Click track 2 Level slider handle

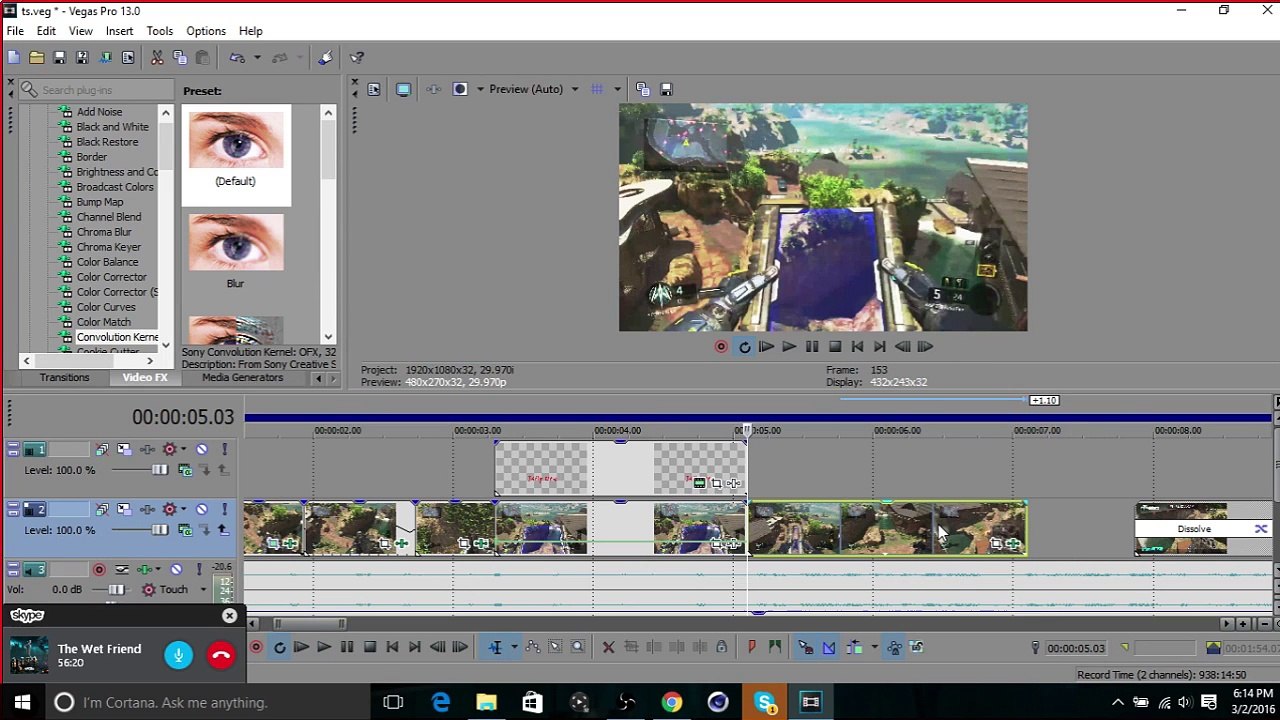pyautogui.click(x=160, y=530)
